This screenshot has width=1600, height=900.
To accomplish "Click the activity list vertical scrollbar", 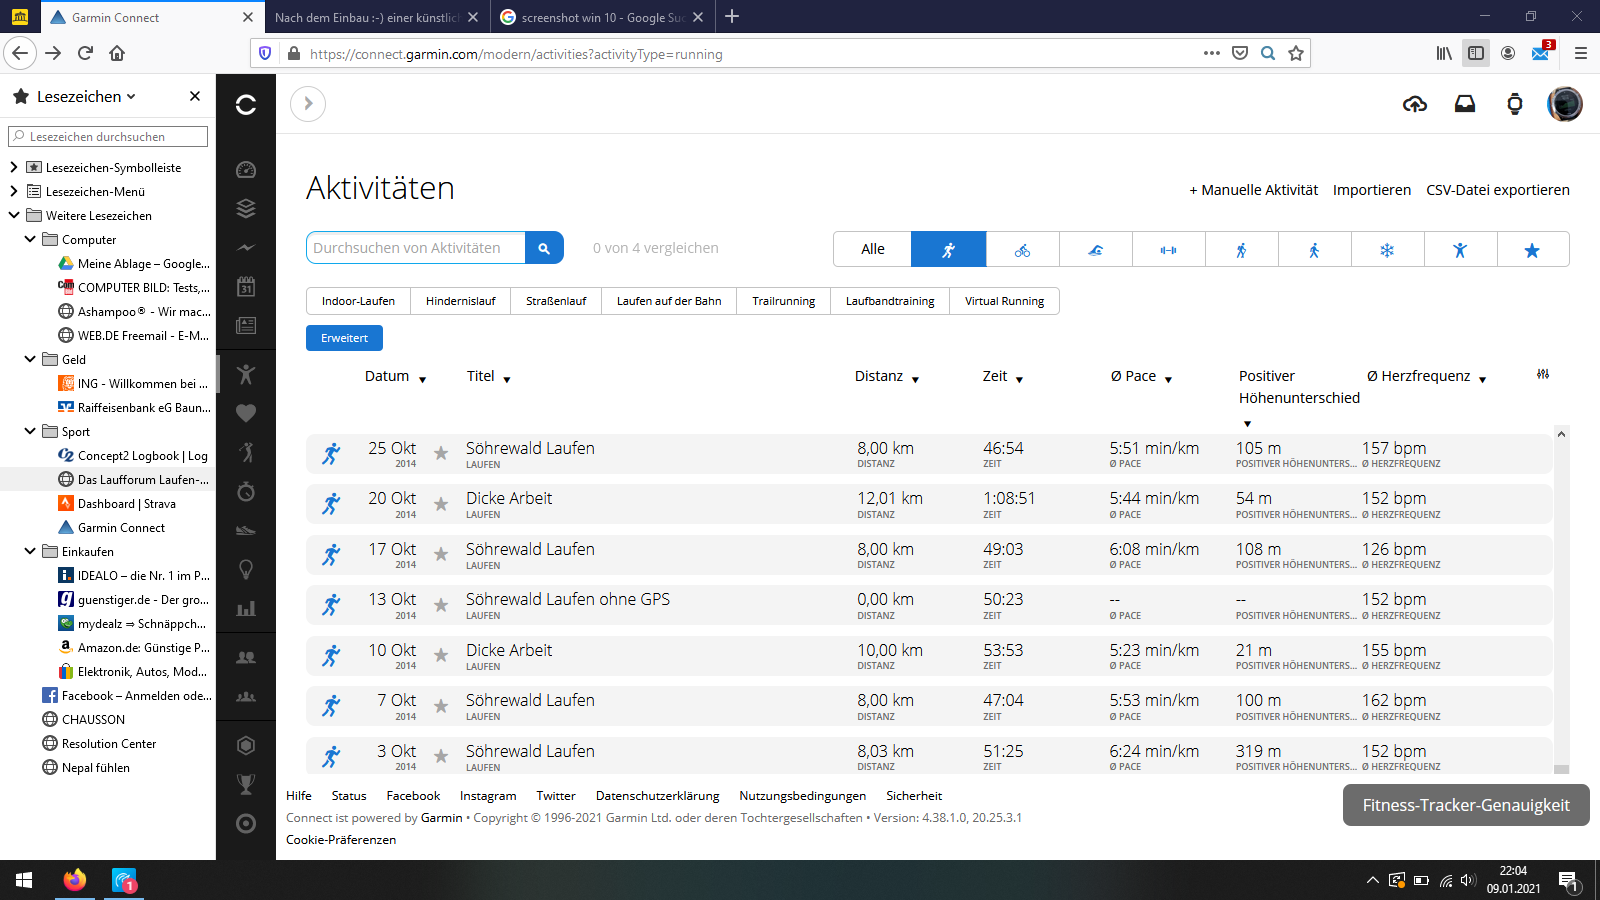I will 1561,600.
